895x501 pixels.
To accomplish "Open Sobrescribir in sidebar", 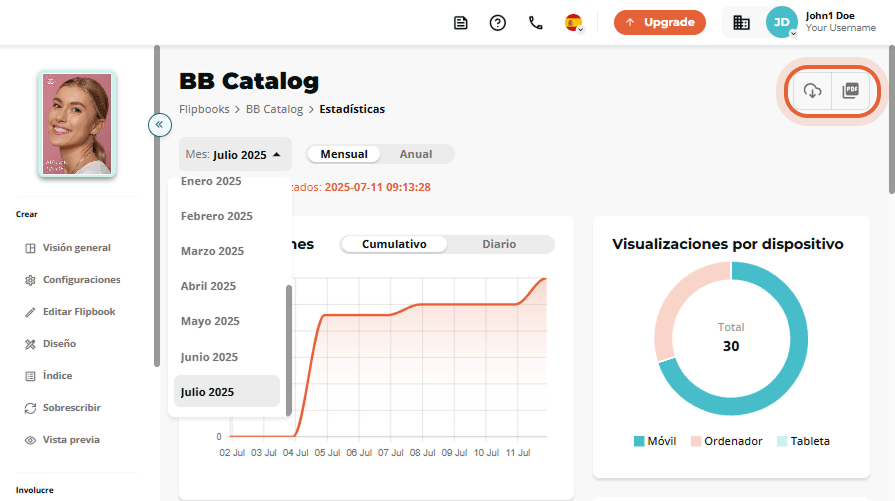I will pos(71,407).
